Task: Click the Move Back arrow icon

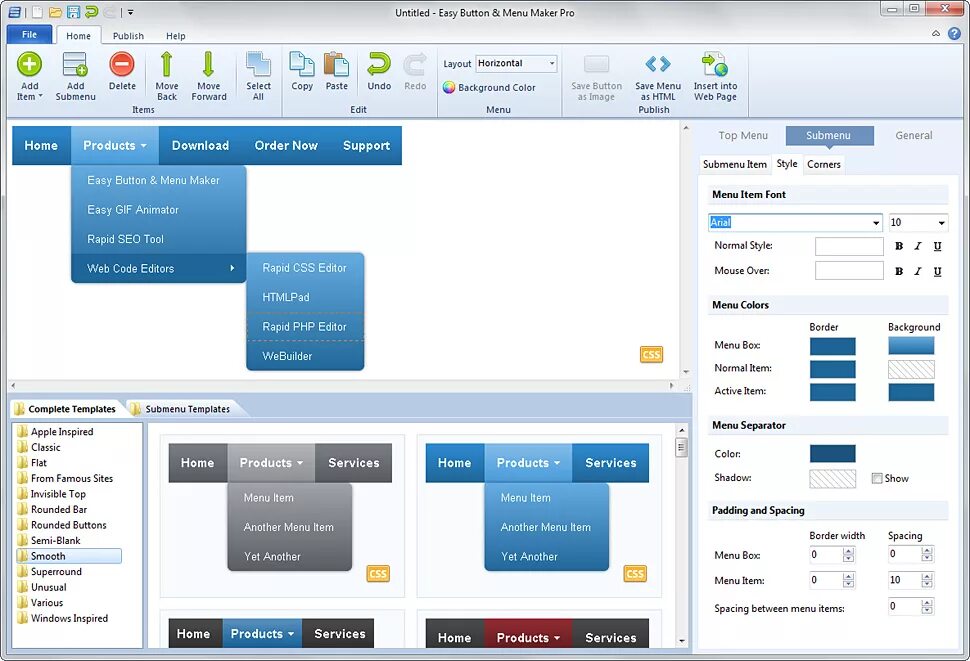Action: coord(166,64)
